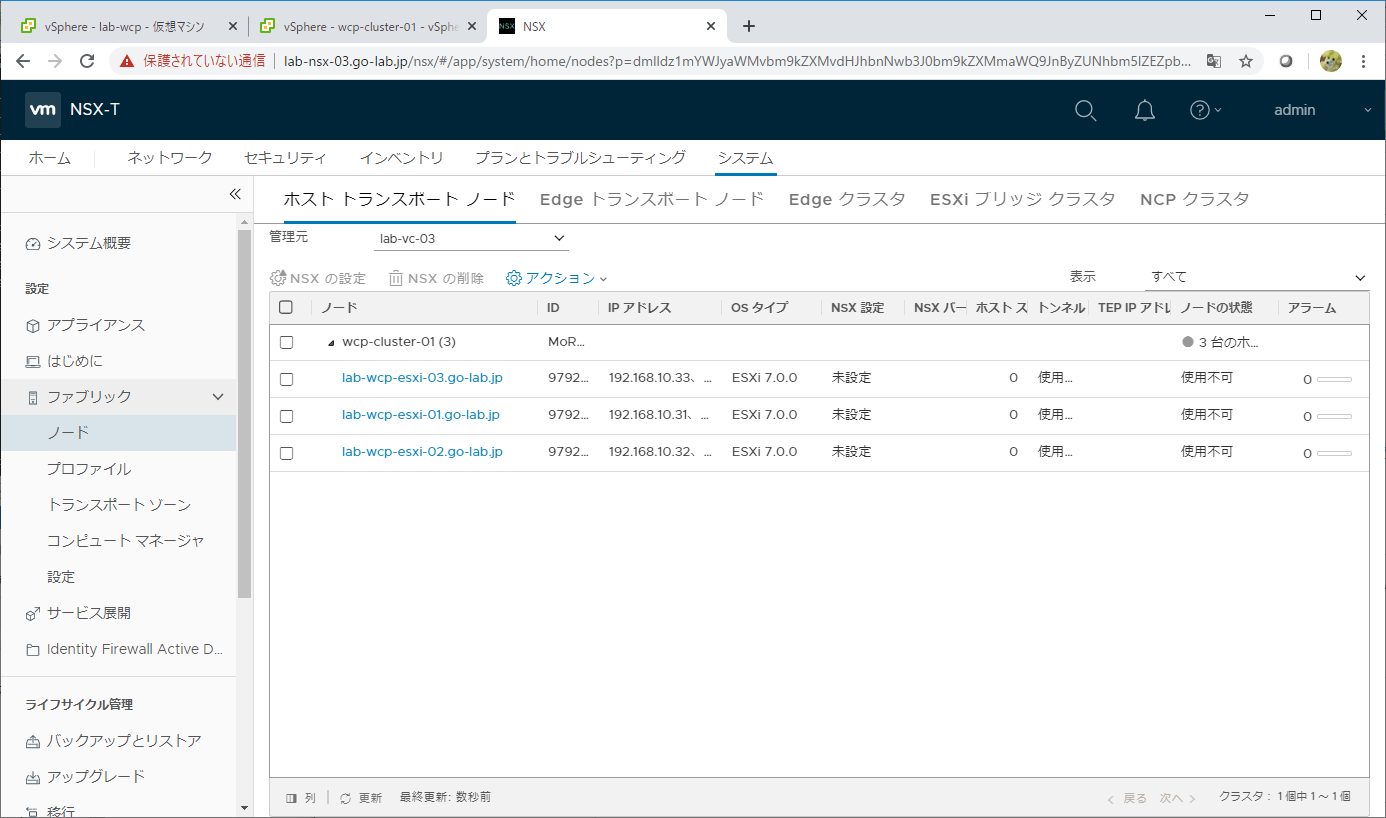The width and height of the screenshot is (1386, 818).
Task: Select トランスポート ゾーン in the sidebar
Action: pyautogui.click(x=119, y=505)
